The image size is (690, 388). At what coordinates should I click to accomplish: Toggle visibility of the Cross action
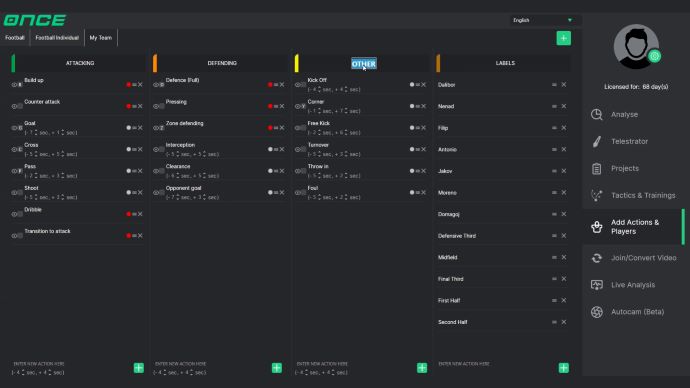(14, 149)
